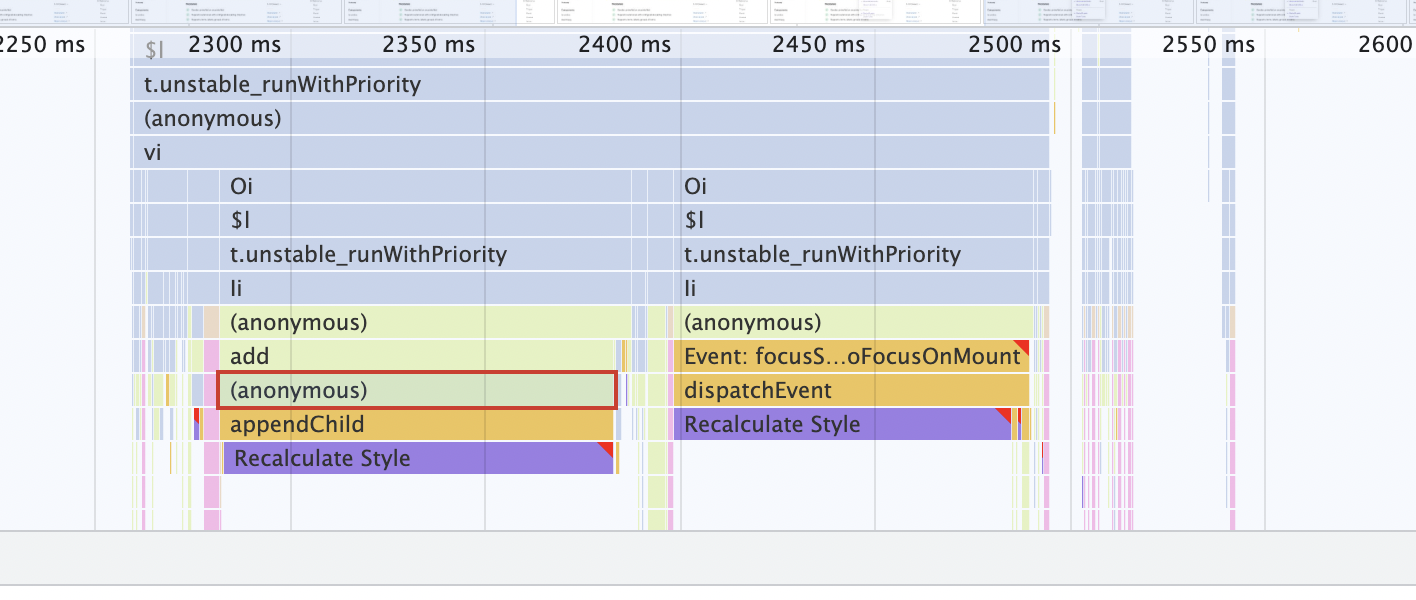The image size is (1416, 600).
Task: Select the Oi frame in the dispatchEvent call stack
Action: coord(856,187)
